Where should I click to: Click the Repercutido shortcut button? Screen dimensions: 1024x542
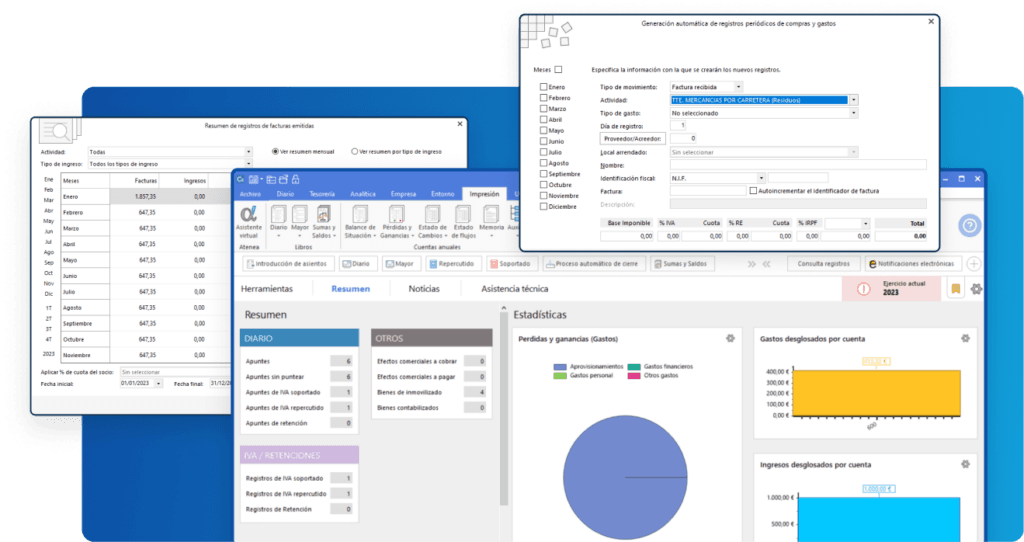click(454, 264)
